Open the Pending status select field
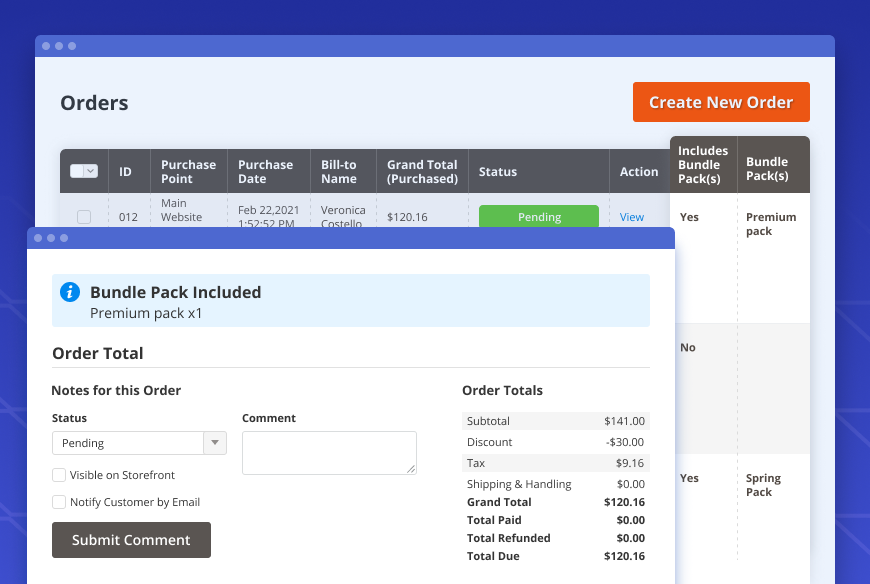870x584 pixels. click(128, 443)
